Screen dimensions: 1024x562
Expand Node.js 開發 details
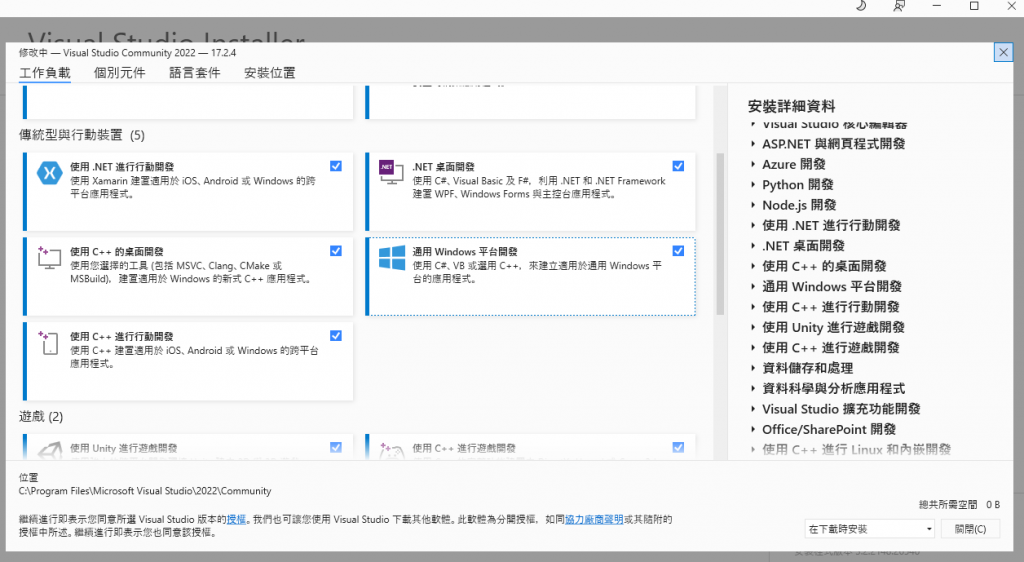click(753, 205)
